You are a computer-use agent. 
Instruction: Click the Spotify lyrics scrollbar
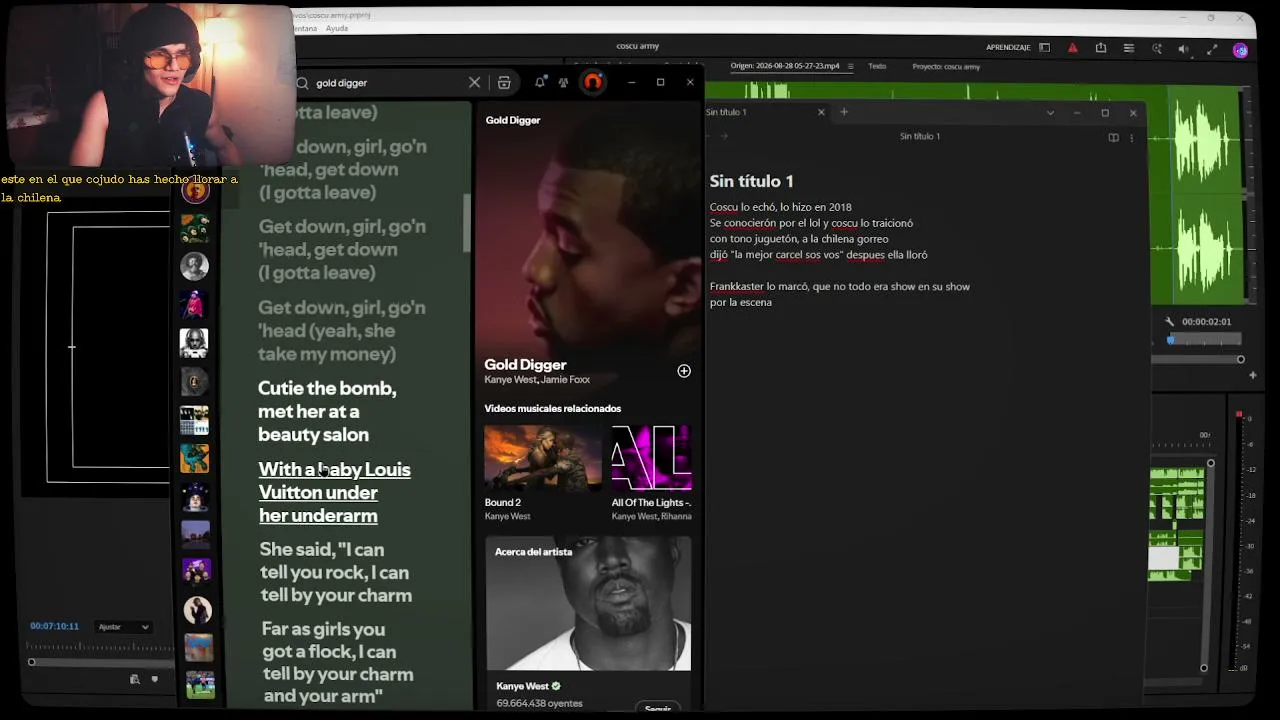466,224
